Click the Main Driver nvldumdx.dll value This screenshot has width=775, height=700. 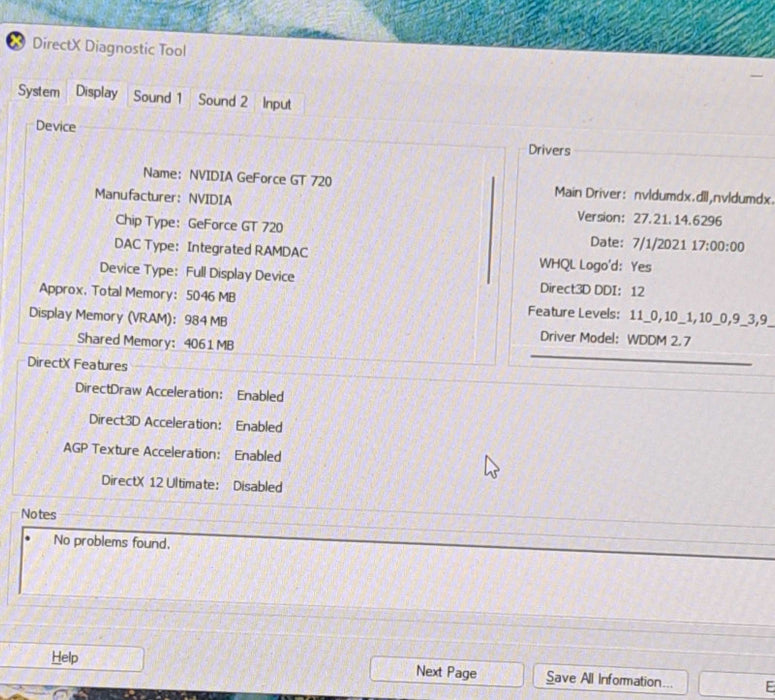click(703, 197)
